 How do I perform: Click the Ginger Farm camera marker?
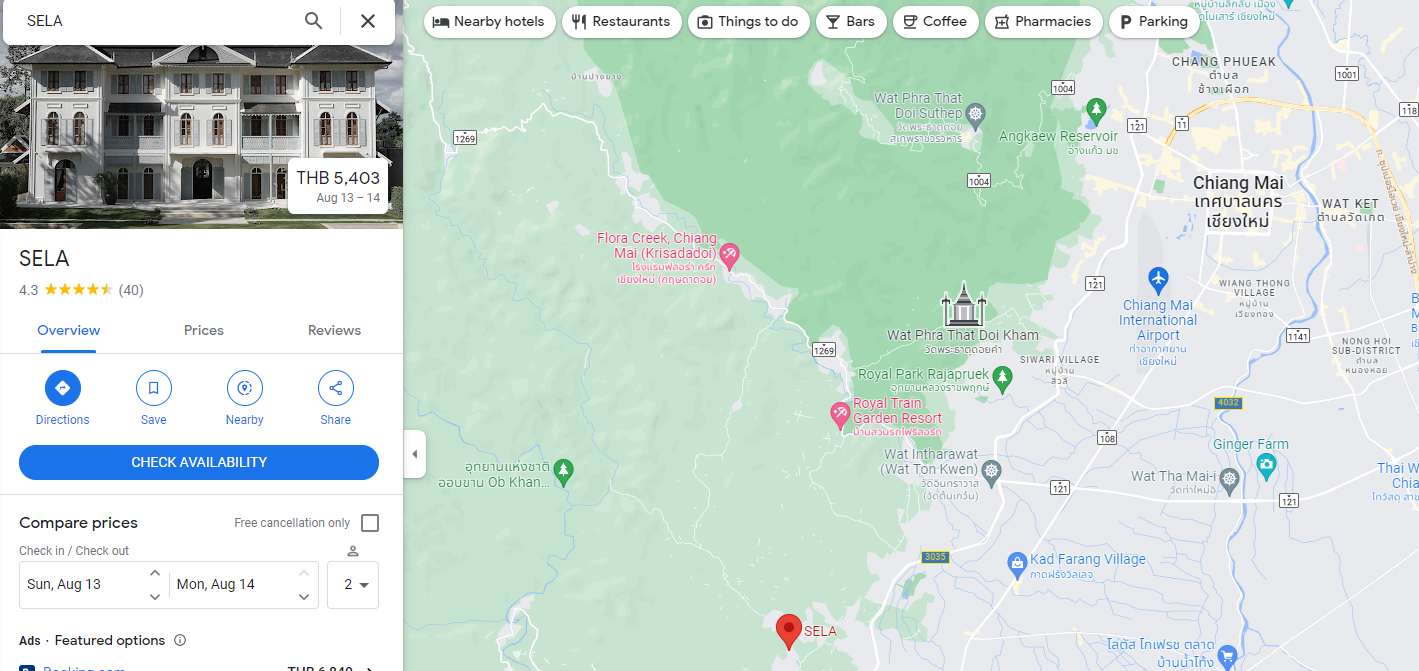click(x=1267, y=463)
